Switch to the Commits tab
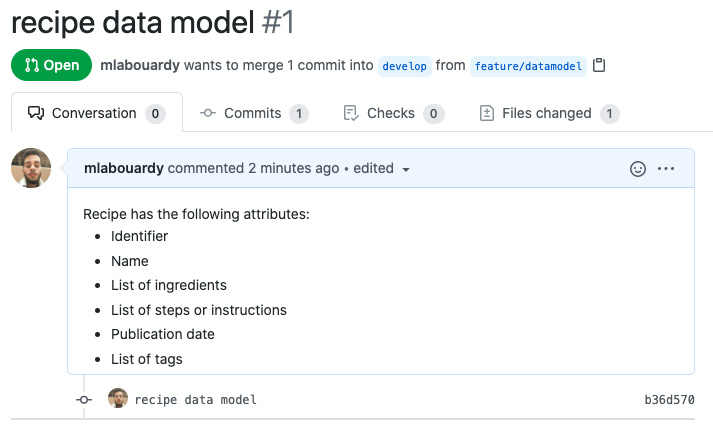 pyautogui.click(x=254, y=113)
